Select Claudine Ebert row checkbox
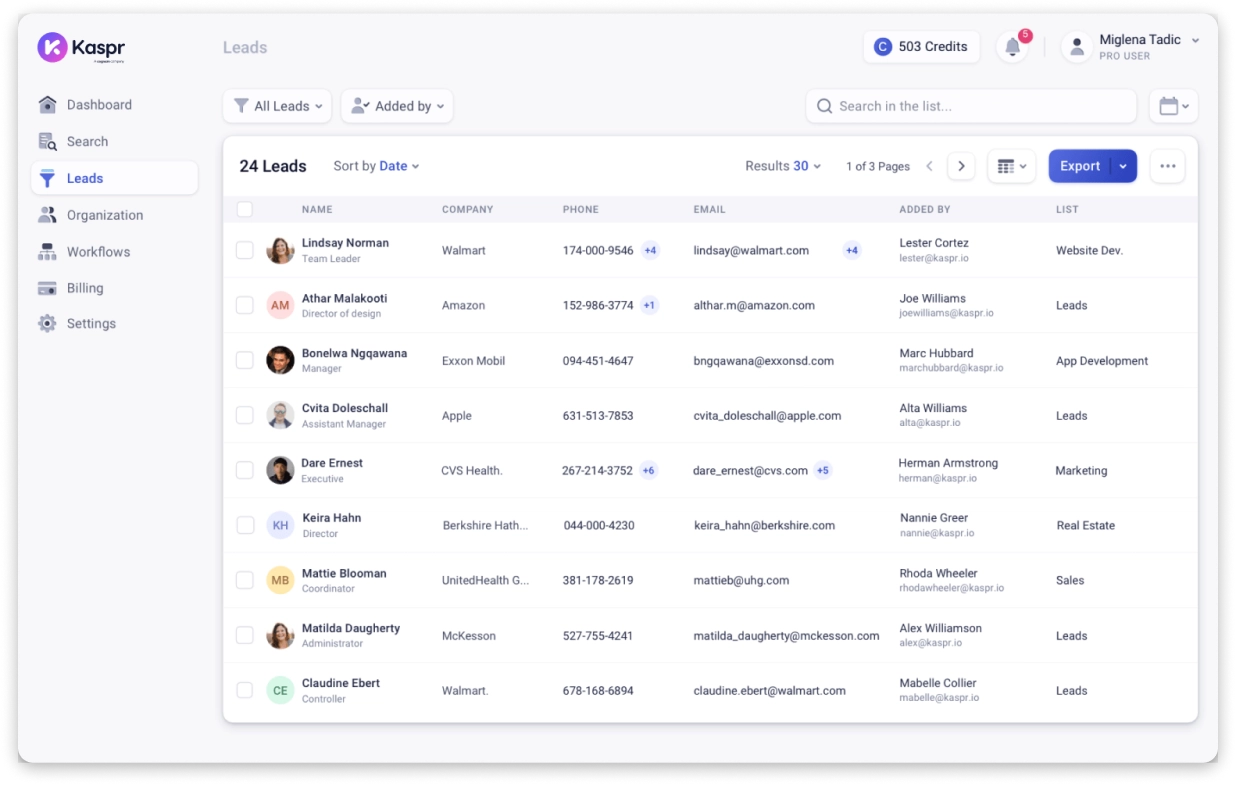Image resolution: width=1236 pixels, height=786 pixels. (245, 690)
